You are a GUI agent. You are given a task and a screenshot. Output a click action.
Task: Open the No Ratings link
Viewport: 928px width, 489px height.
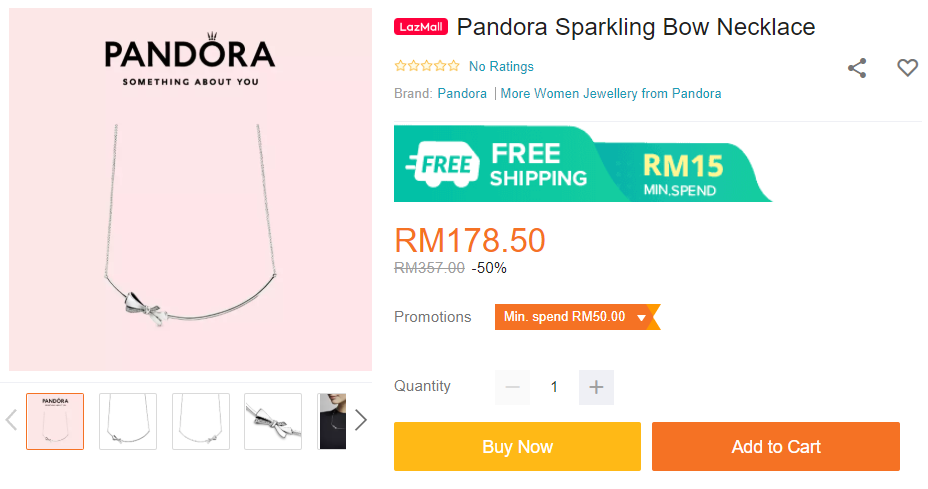click(501, 67)
